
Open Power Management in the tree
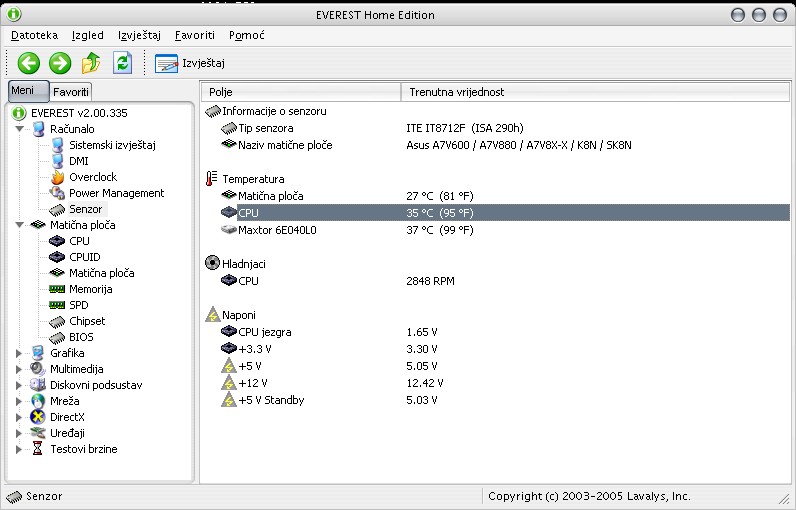(x=116, y=193)
